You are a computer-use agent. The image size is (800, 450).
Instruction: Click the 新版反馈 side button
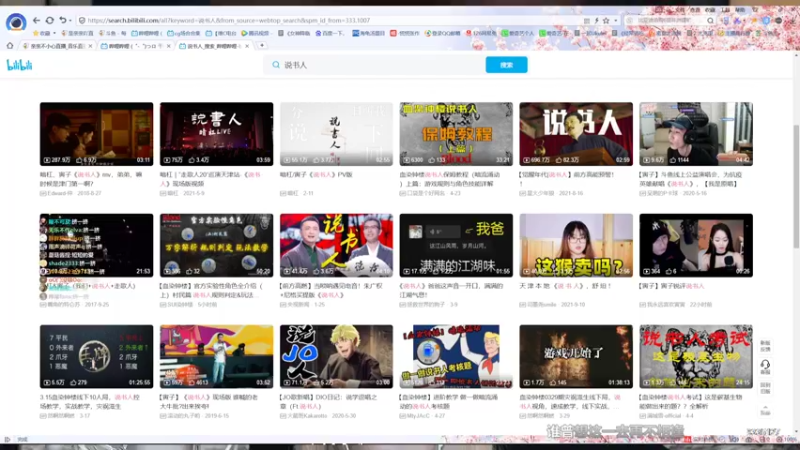coord(765,346)
